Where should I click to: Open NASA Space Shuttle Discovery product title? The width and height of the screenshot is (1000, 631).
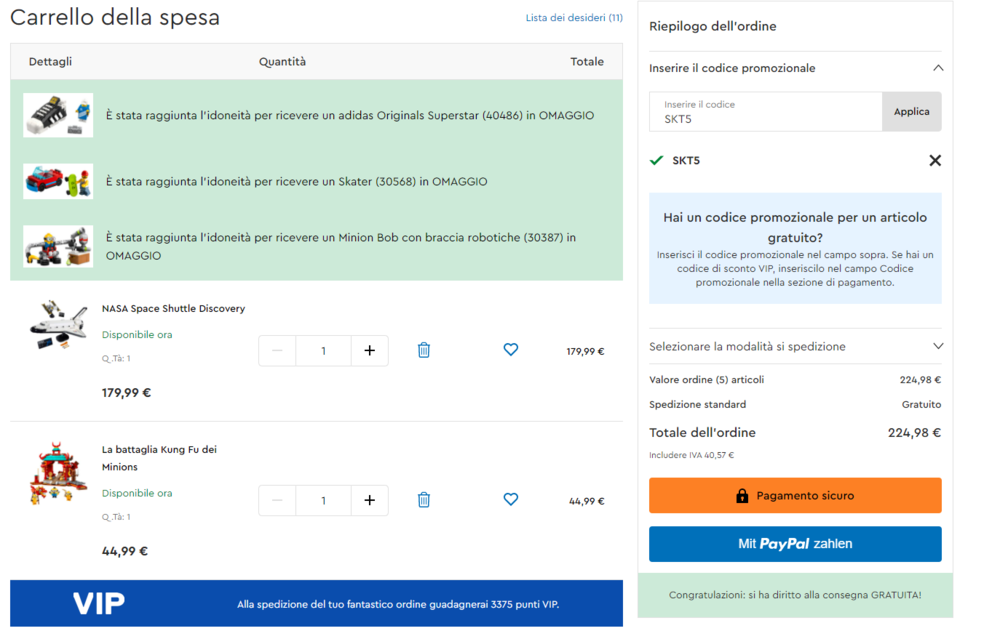tap(173, 309)
